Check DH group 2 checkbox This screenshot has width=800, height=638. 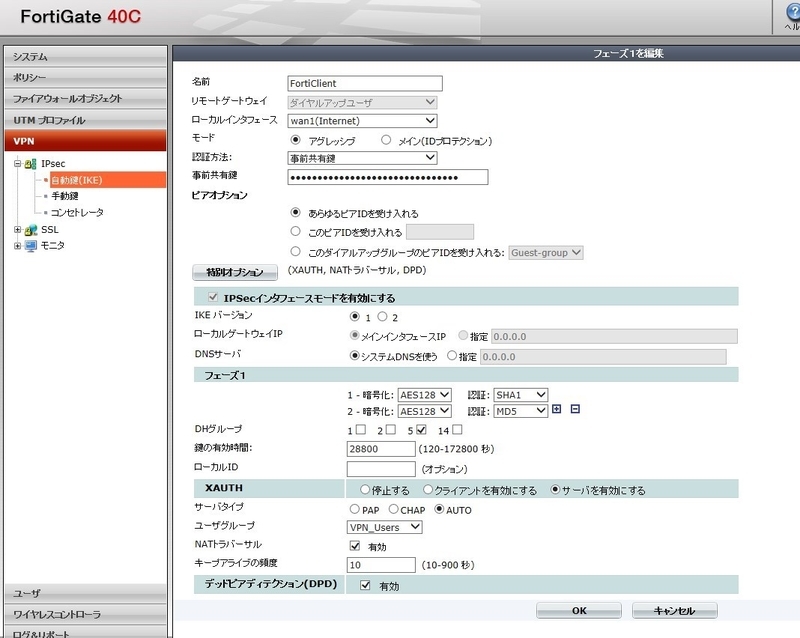(x=391, y=429)
